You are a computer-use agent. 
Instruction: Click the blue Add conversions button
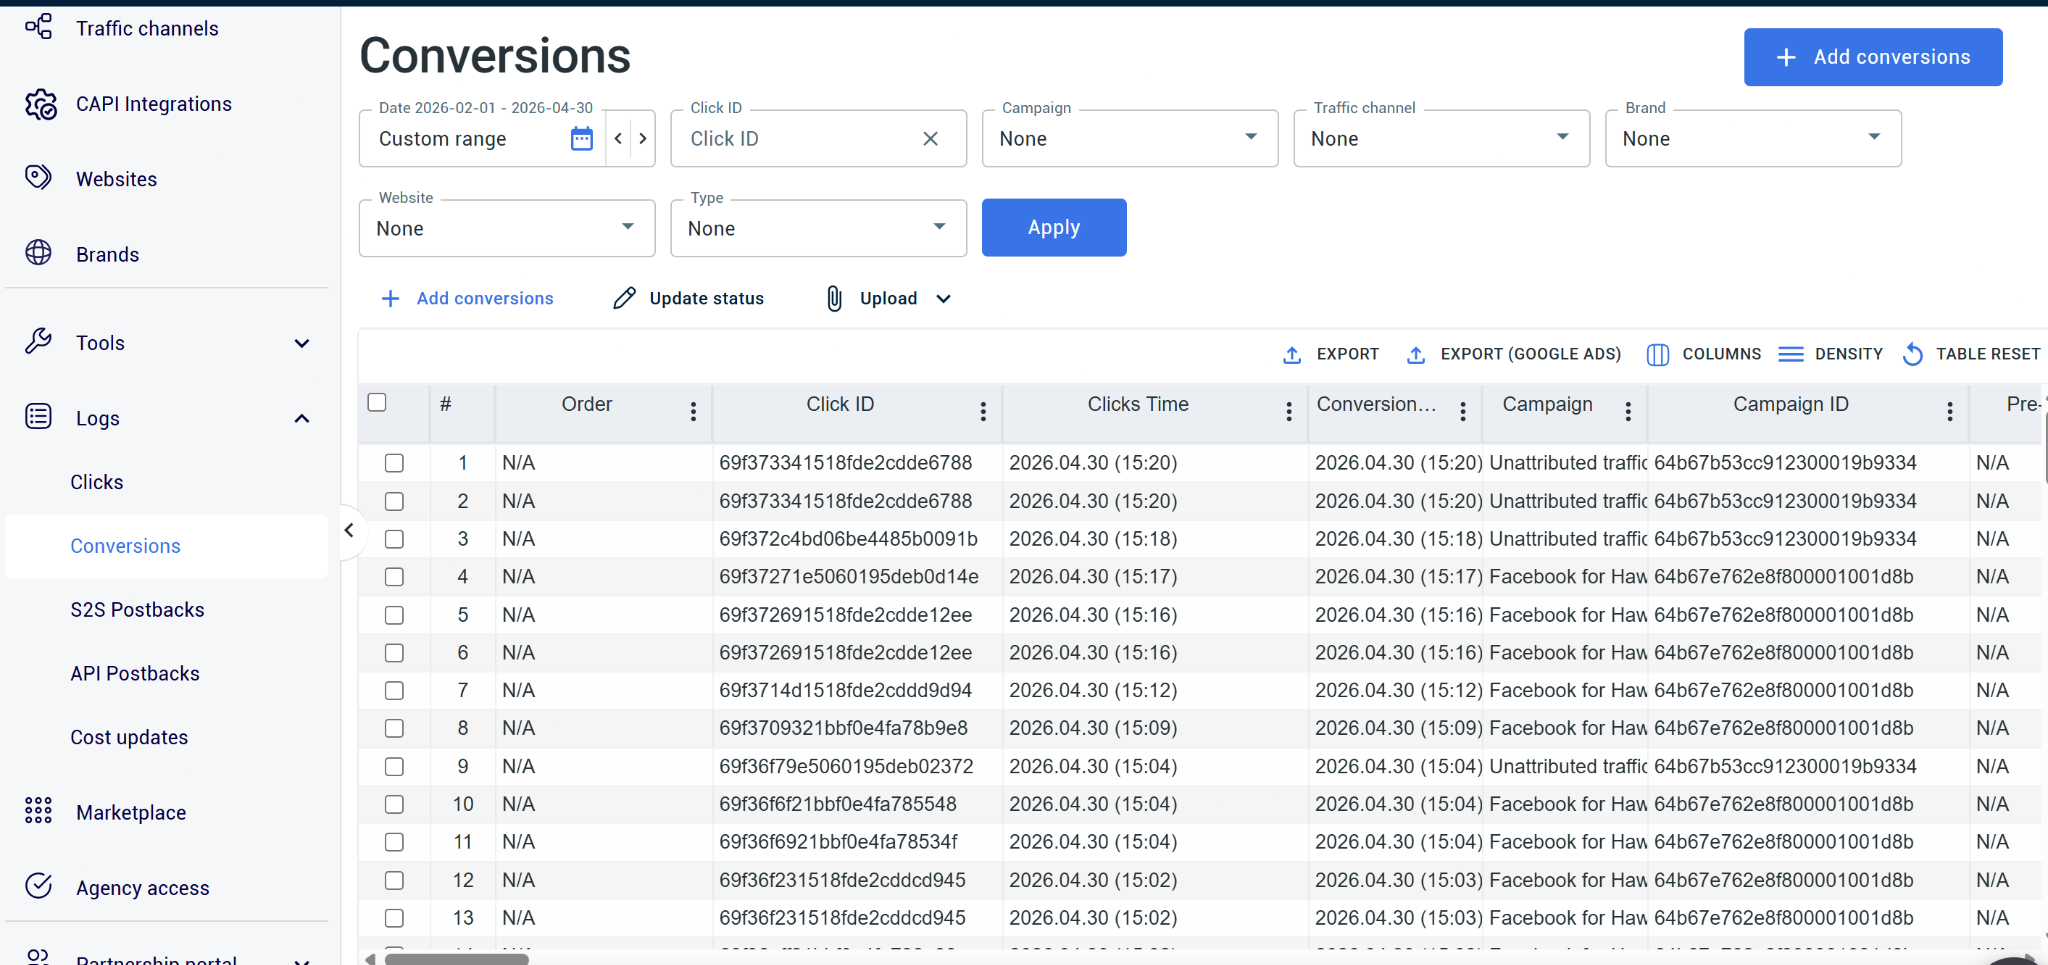[1873, 57]
